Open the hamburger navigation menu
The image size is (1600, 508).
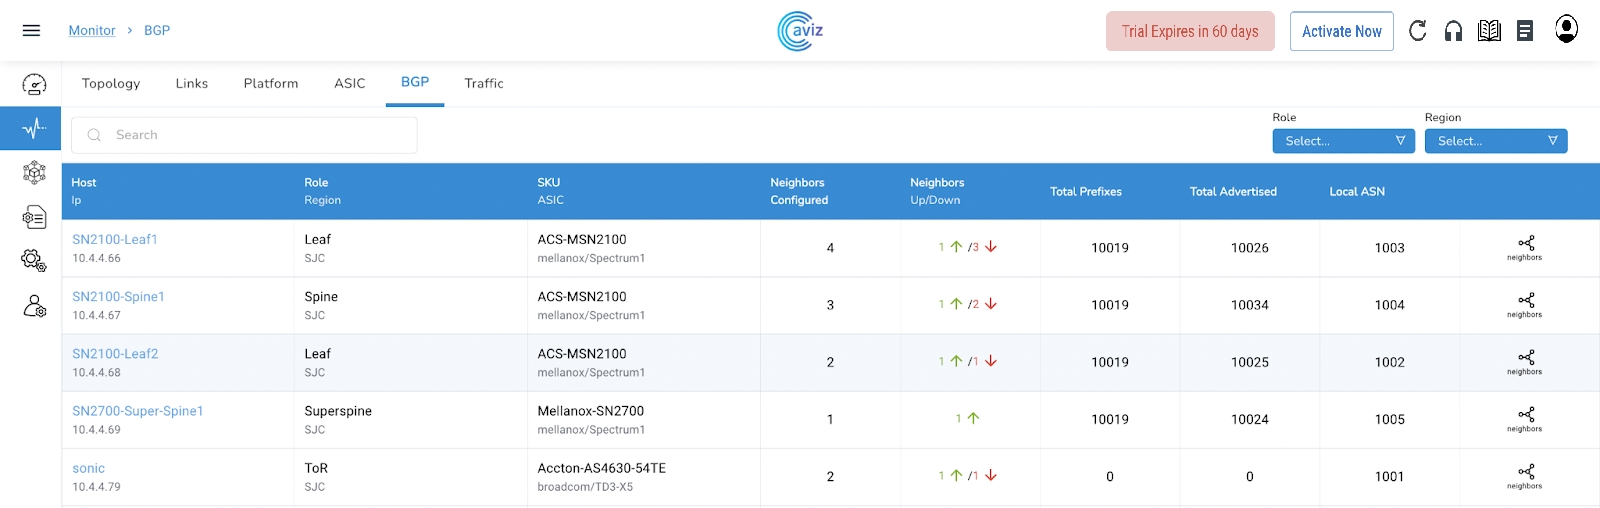click(x=31, y=31)
